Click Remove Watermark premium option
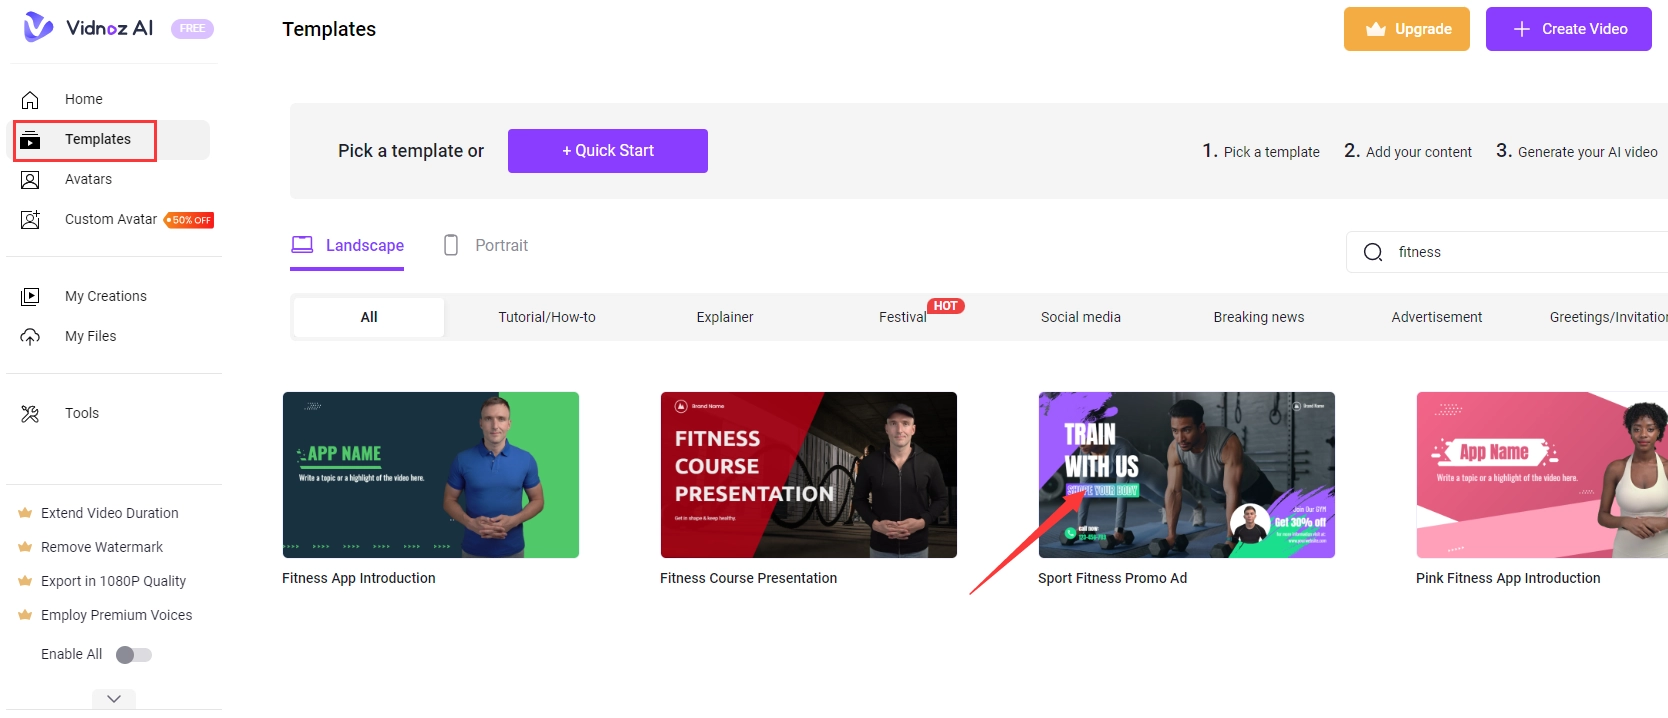Screen dimensions: 1668x718 [x=102, y=547]
